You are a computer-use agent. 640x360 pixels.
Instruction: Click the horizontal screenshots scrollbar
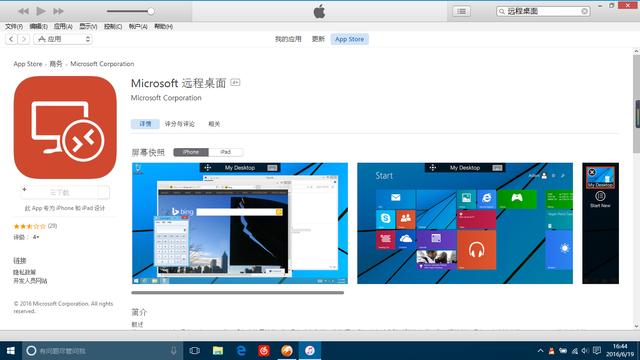point(238,293)
